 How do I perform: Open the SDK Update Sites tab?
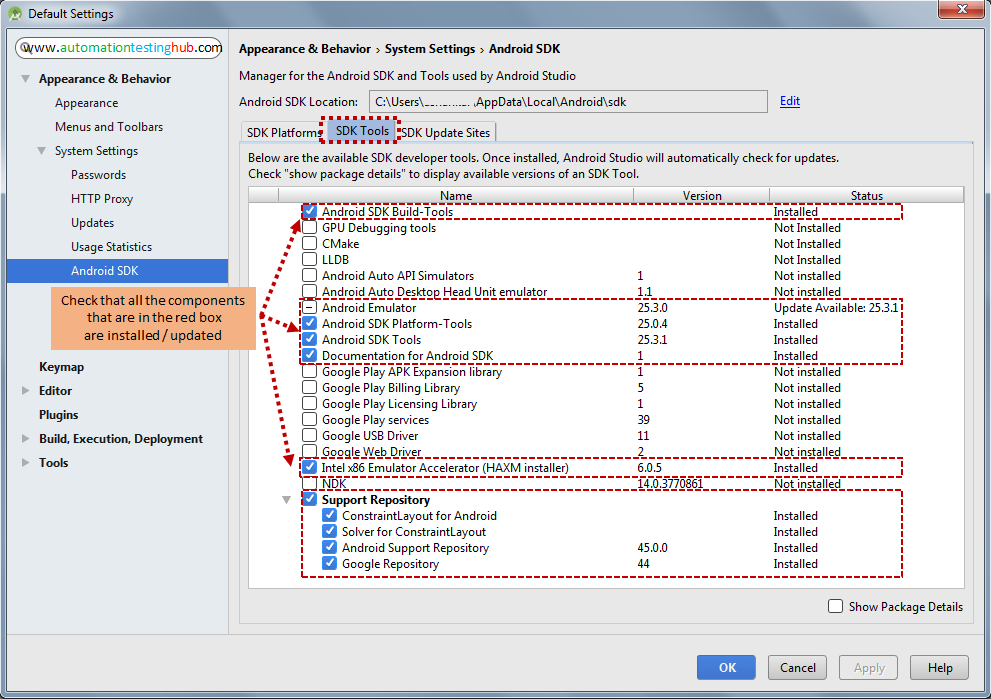point(446,133)
